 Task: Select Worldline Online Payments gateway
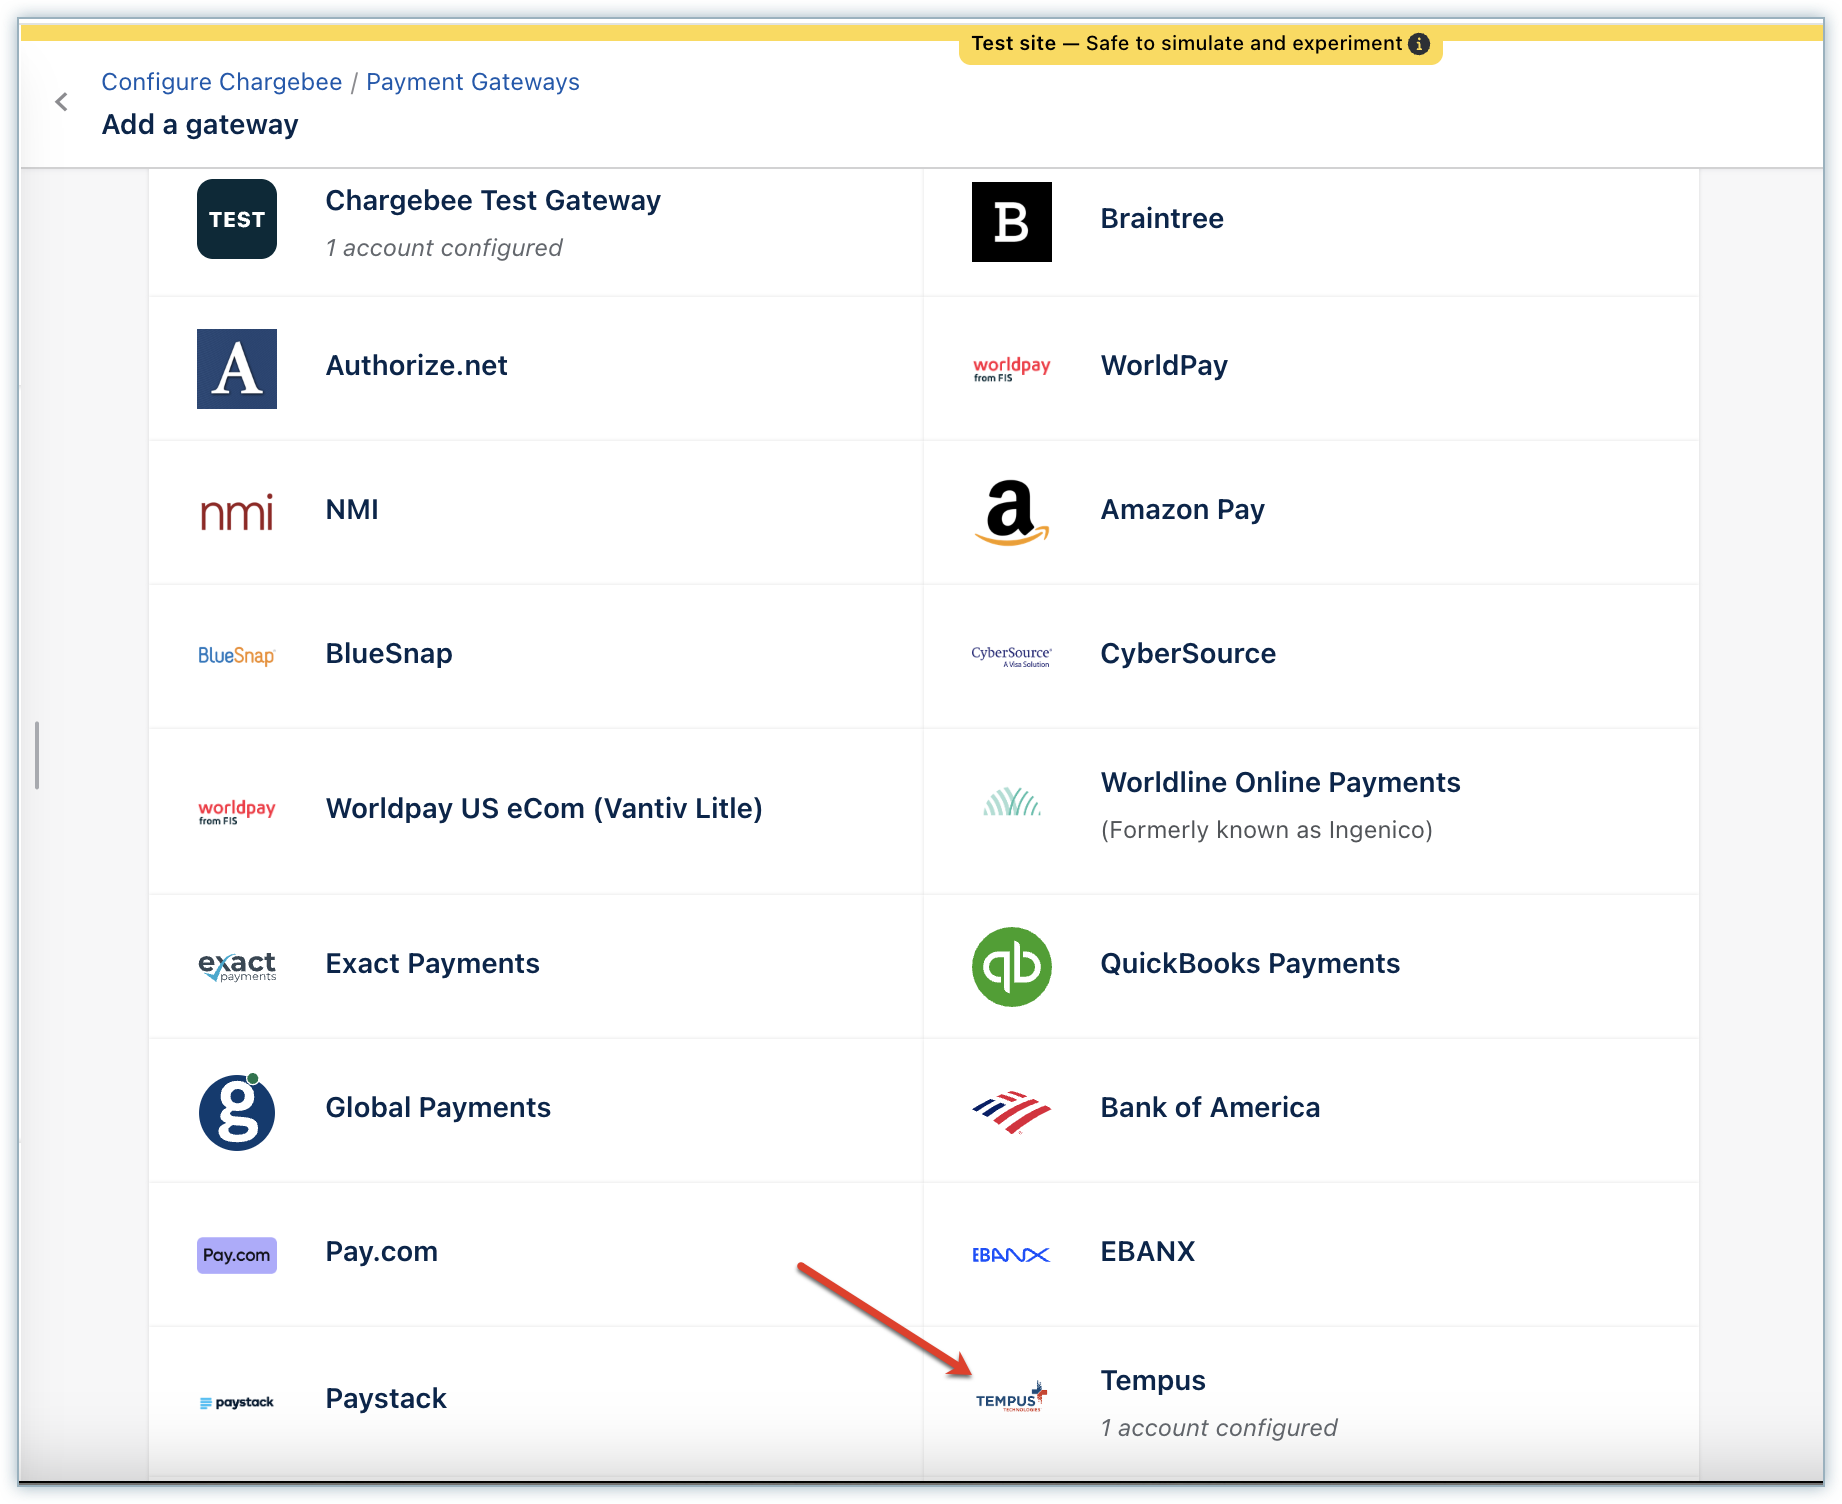pyautogui.click(x=1279, y=783)
